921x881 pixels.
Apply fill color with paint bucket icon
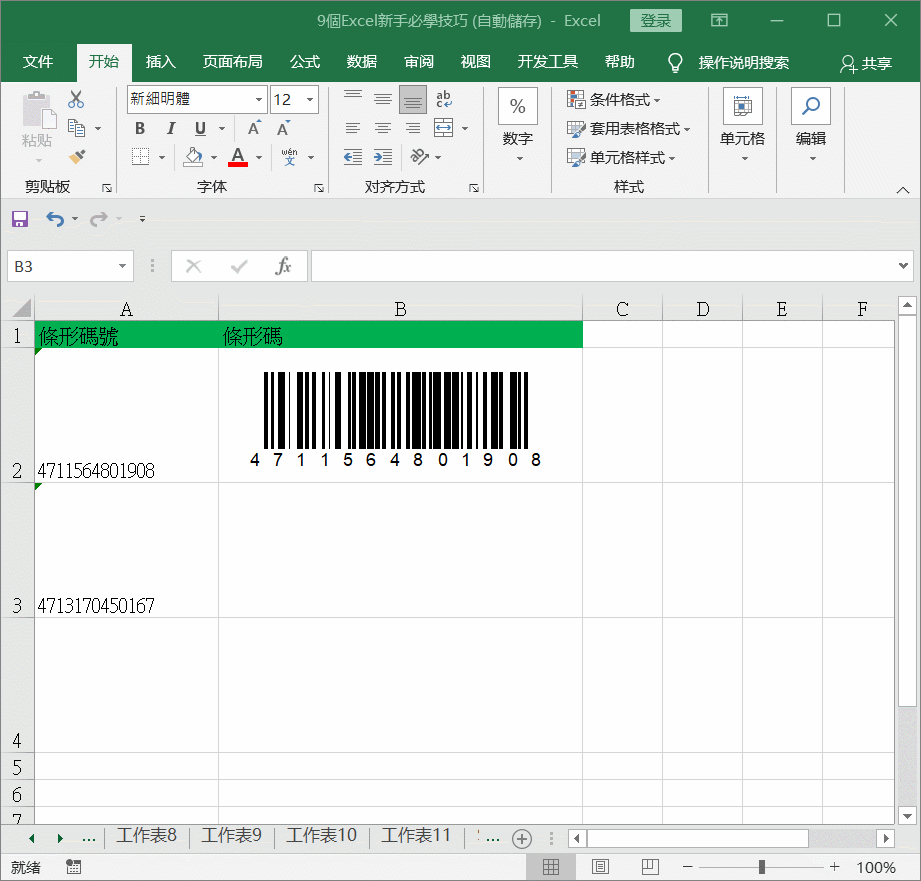(x=193, y=157)
